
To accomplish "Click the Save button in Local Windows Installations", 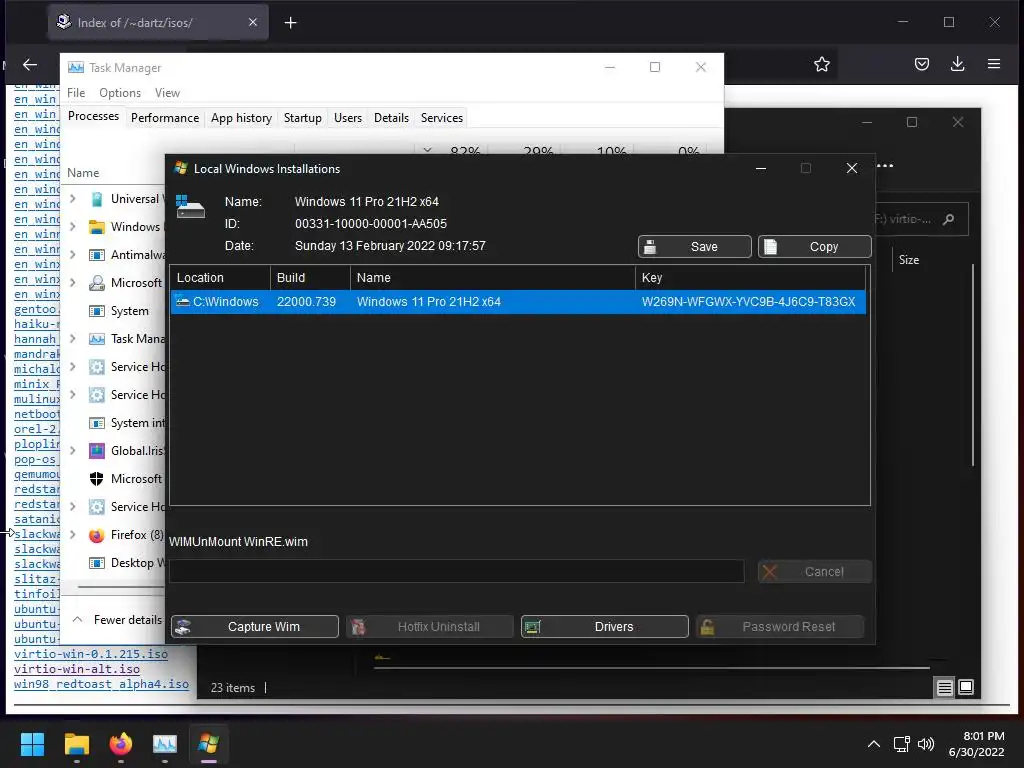I will tap(694, 247).
